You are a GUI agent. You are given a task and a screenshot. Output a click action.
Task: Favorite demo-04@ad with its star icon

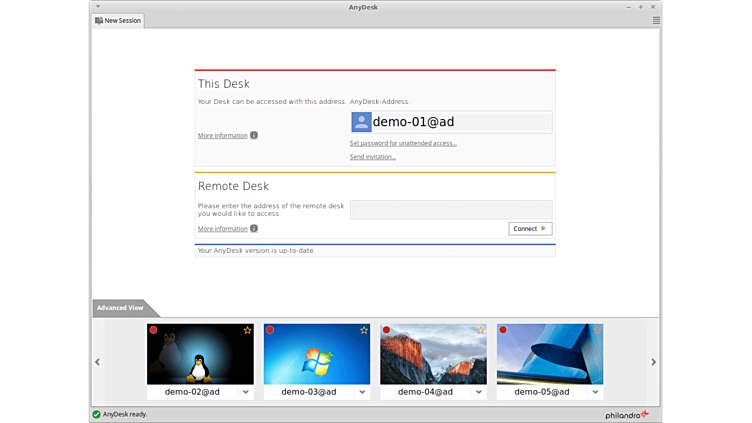tap(481, 330)
